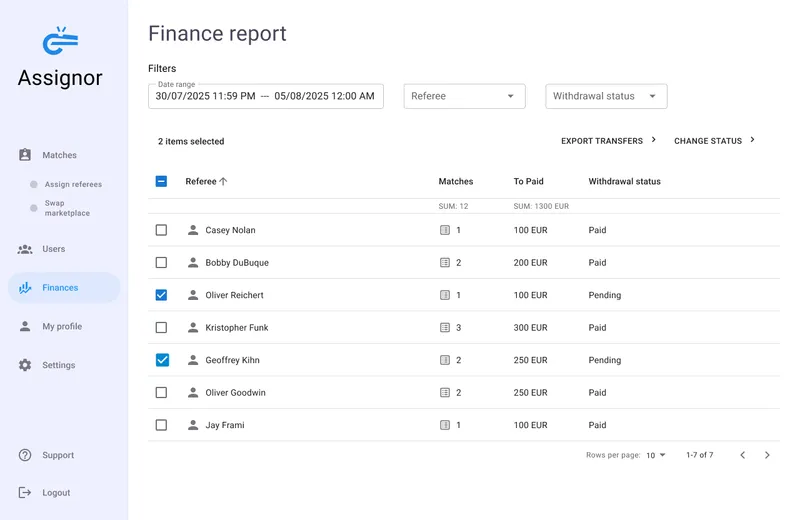The width and height of the screenshot is (800, 520).
Task: Open My profile in the sidebar
Action: [x=62, y=327]
